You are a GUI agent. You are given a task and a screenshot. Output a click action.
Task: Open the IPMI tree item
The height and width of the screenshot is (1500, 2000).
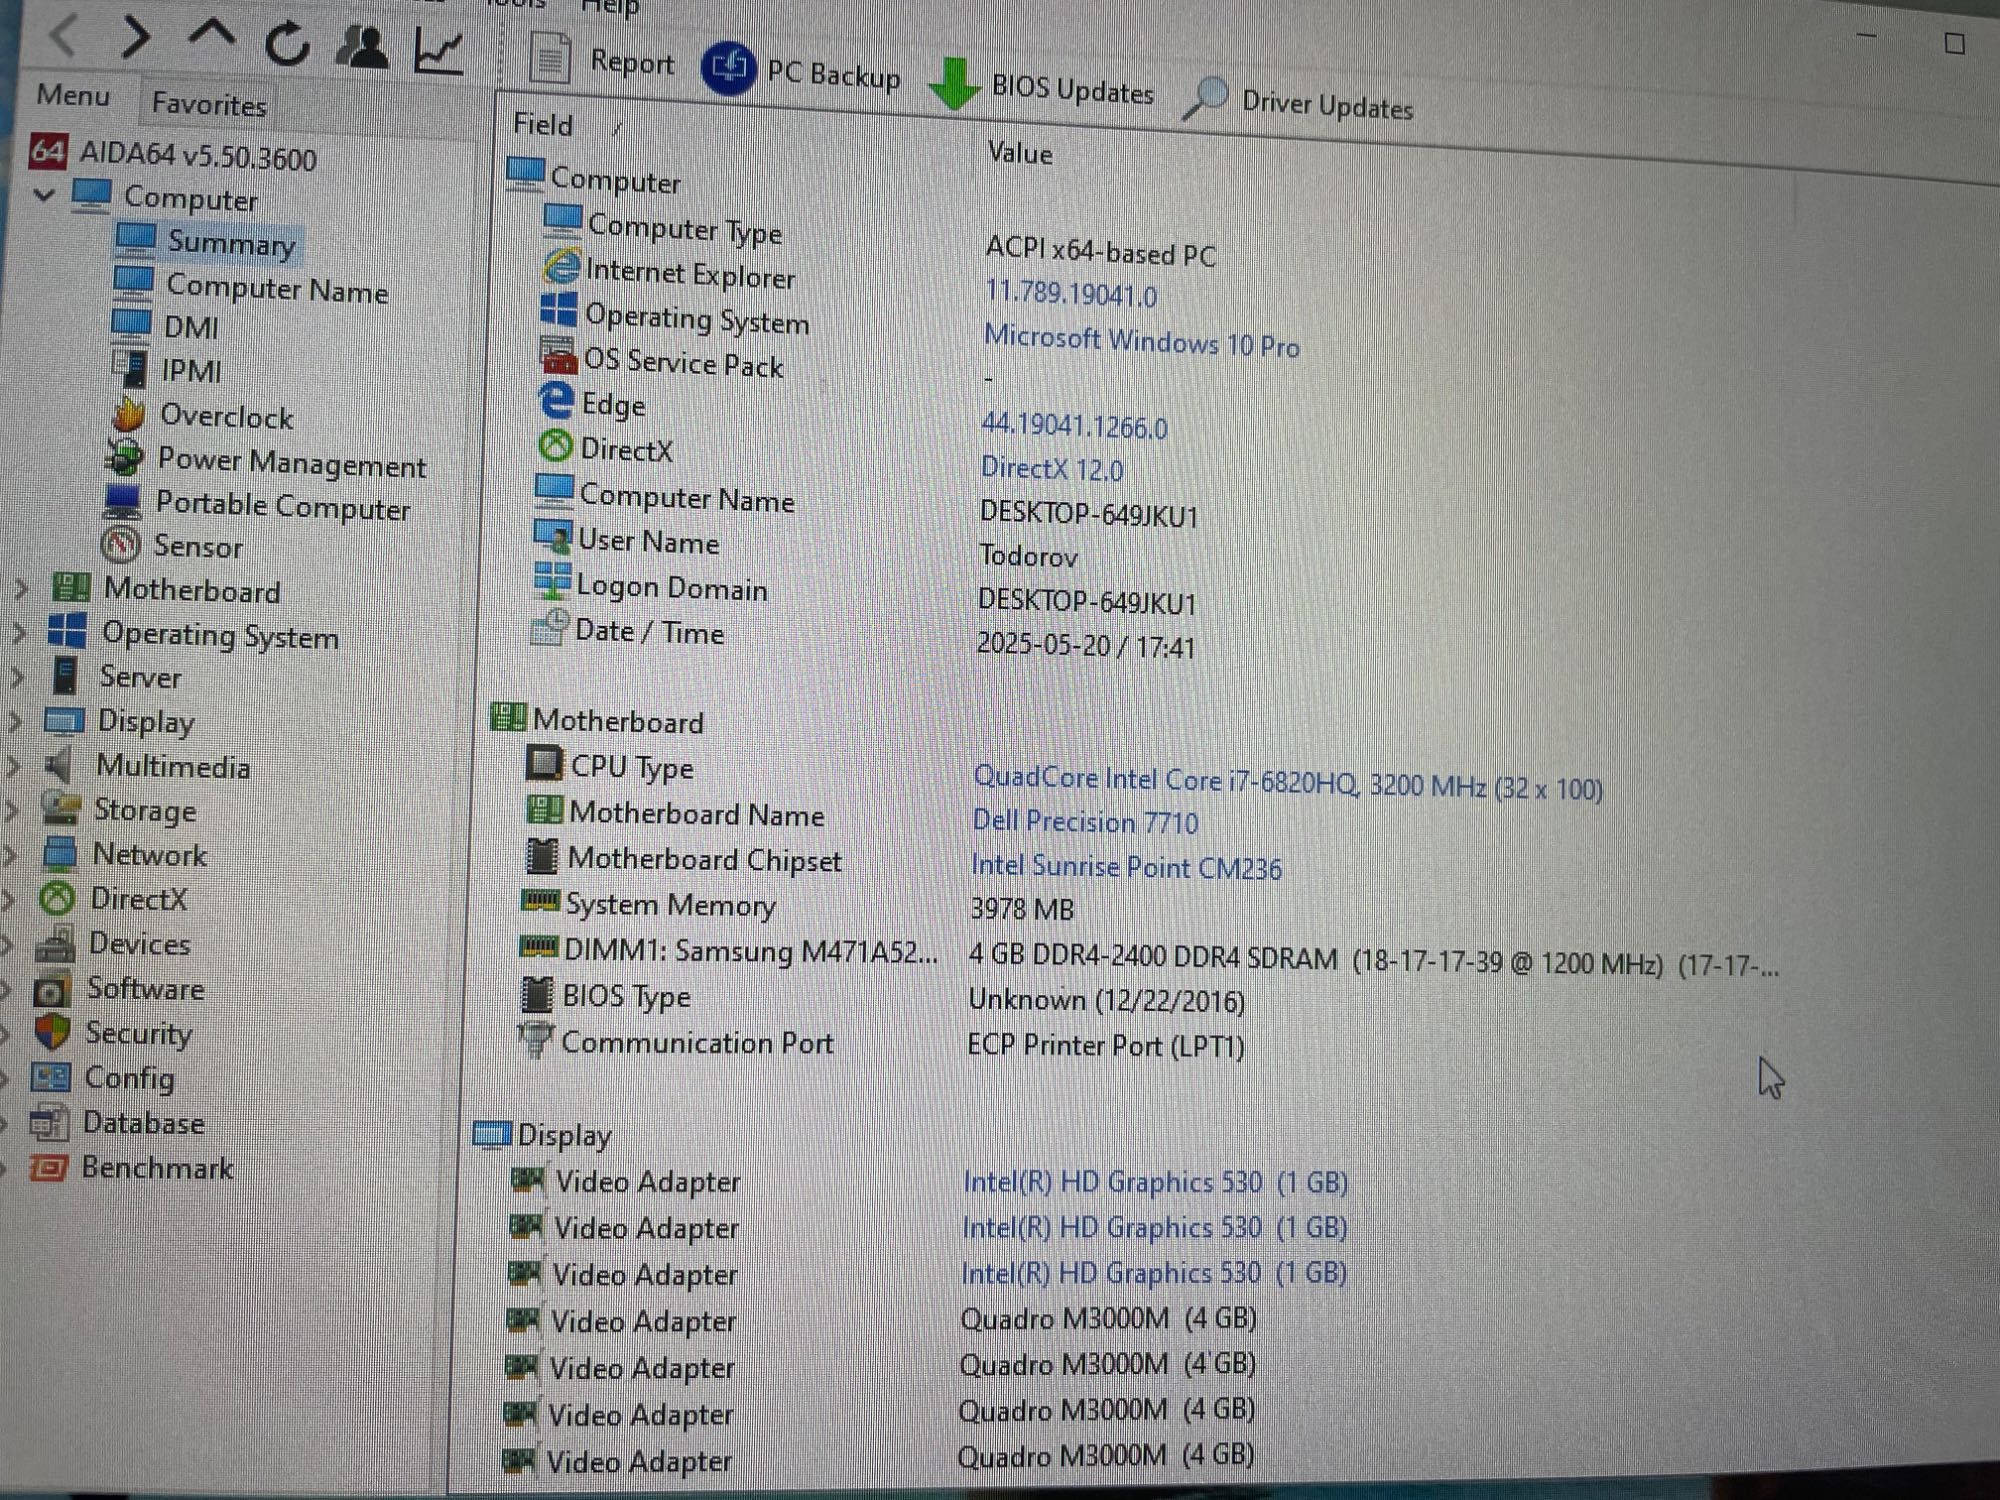point(166,370)
